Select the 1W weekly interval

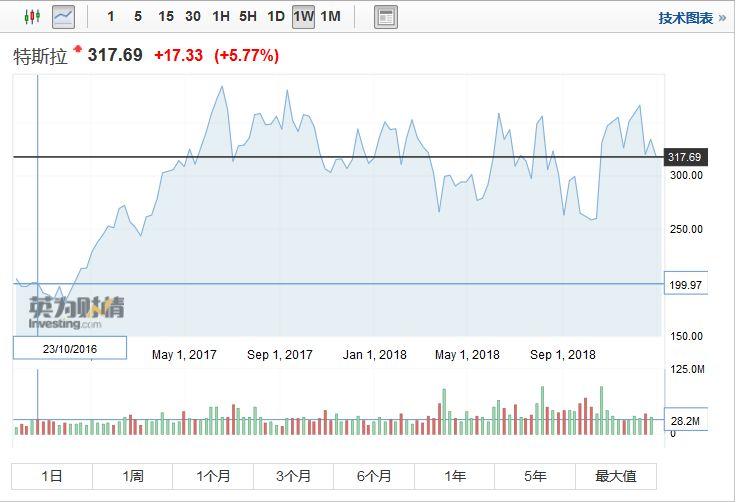pyautogui.click(x=303, y=17)
